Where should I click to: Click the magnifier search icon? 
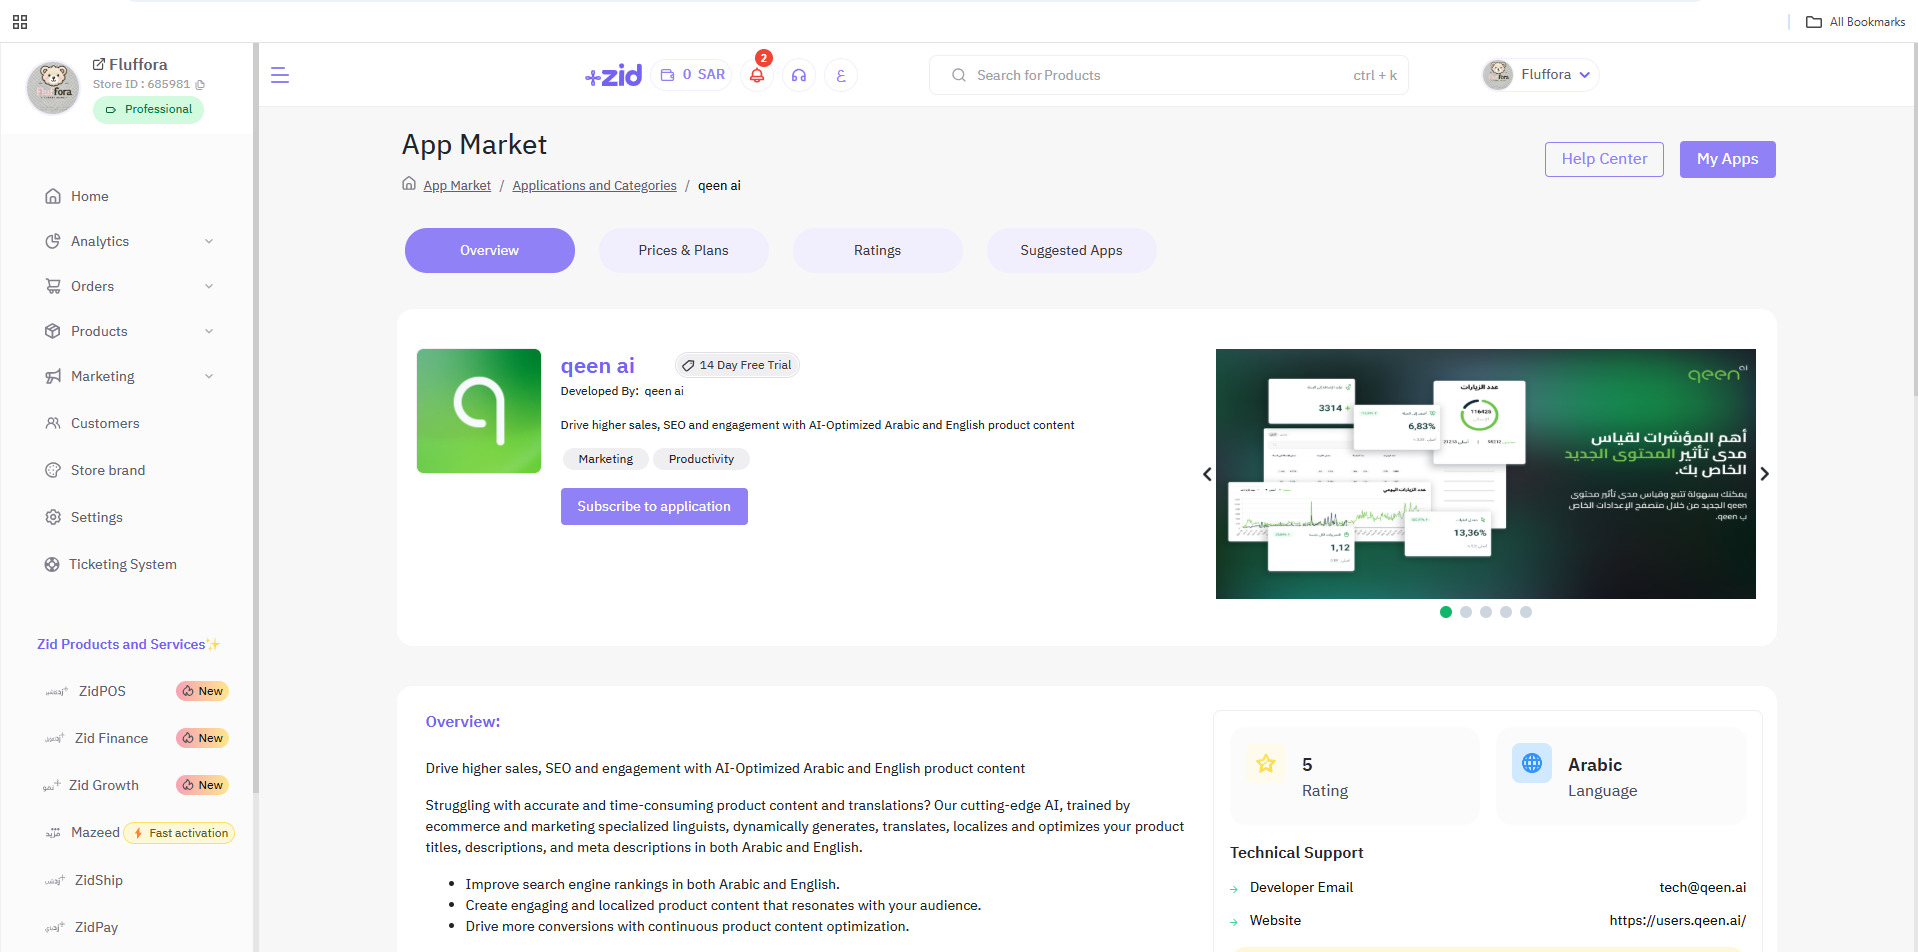pyautogui.click(x=959, y=75)
